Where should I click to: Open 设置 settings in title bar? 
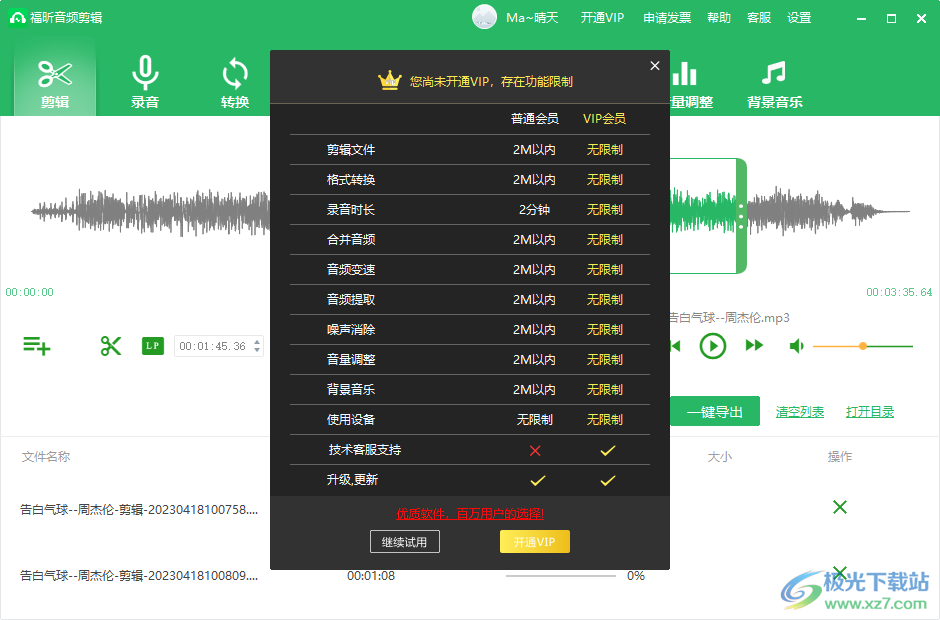tap(799, 18)
